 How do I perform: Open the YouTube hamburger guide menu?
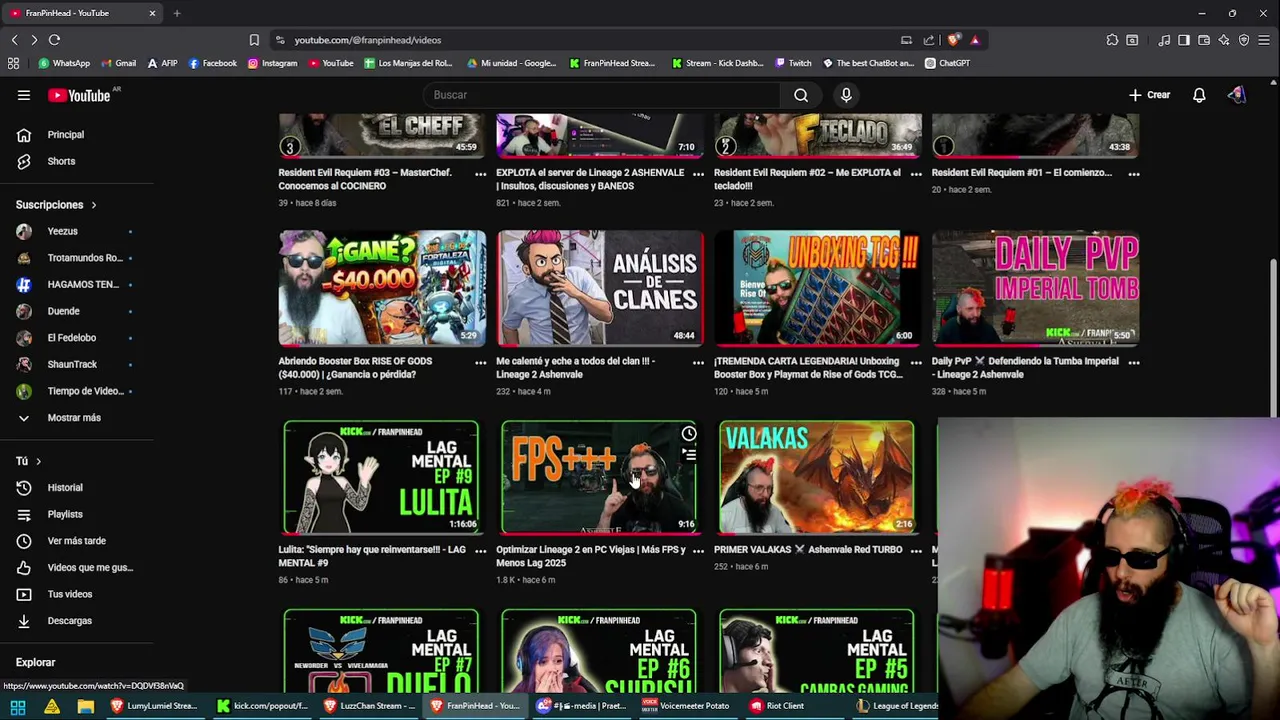(x=24, y=95)
